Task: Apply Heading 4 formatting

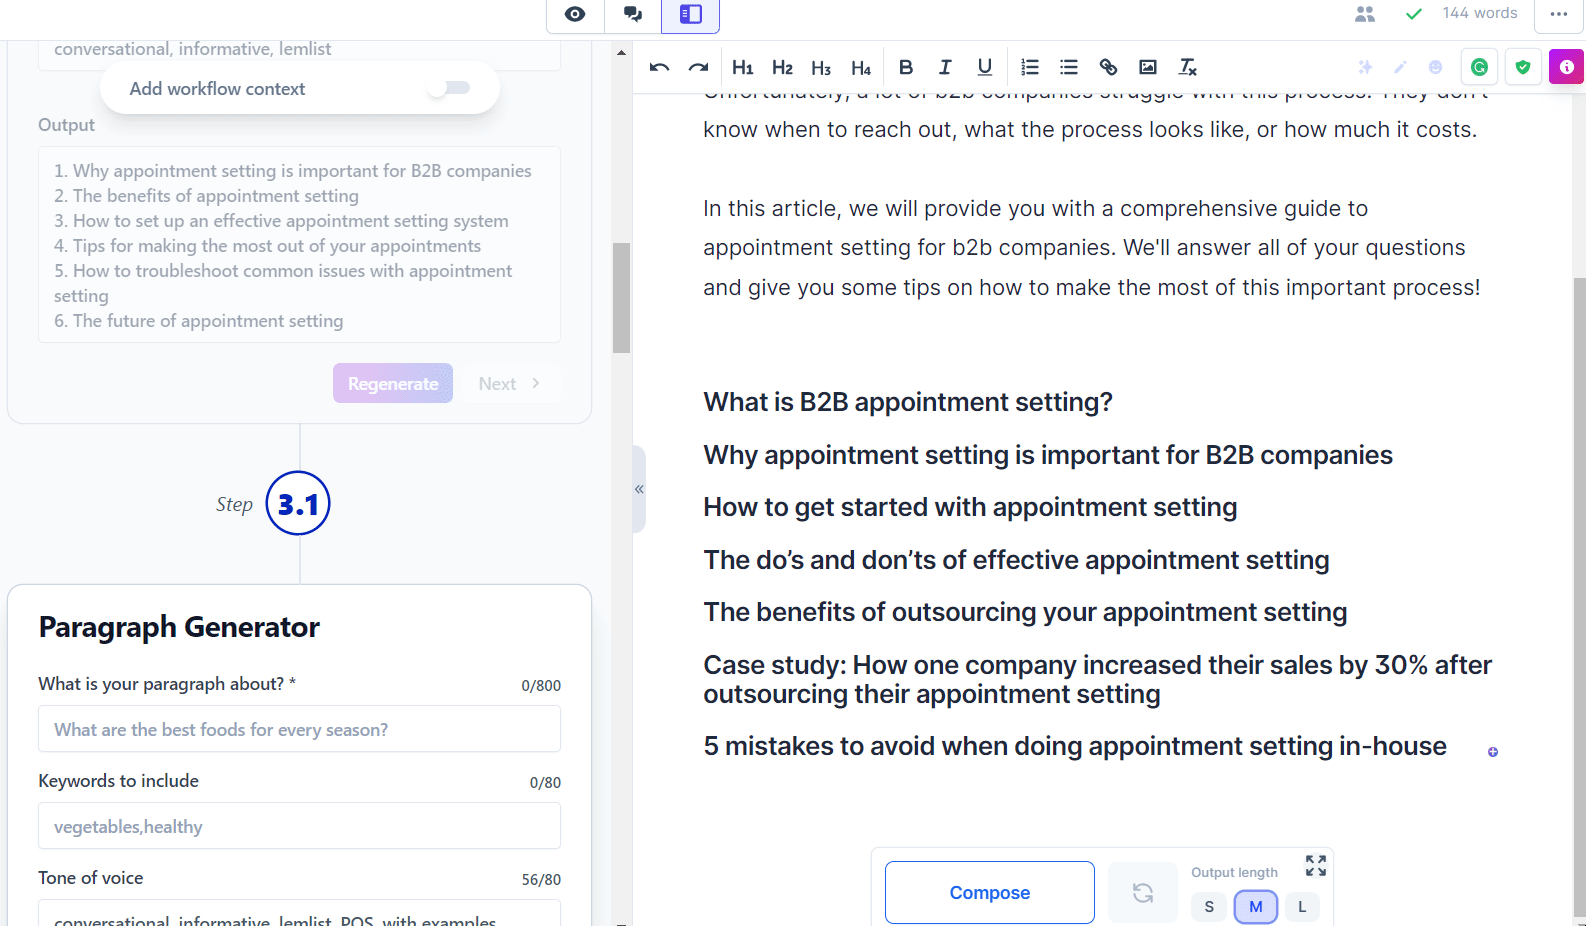Action: [861, 67]
